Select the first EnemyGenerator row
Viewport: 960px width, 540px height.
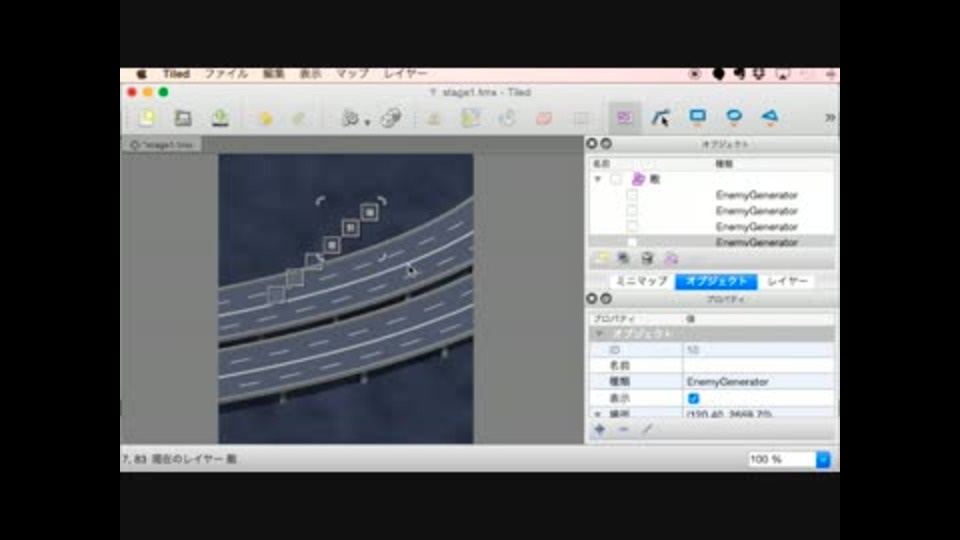click(x=711, y=195)
